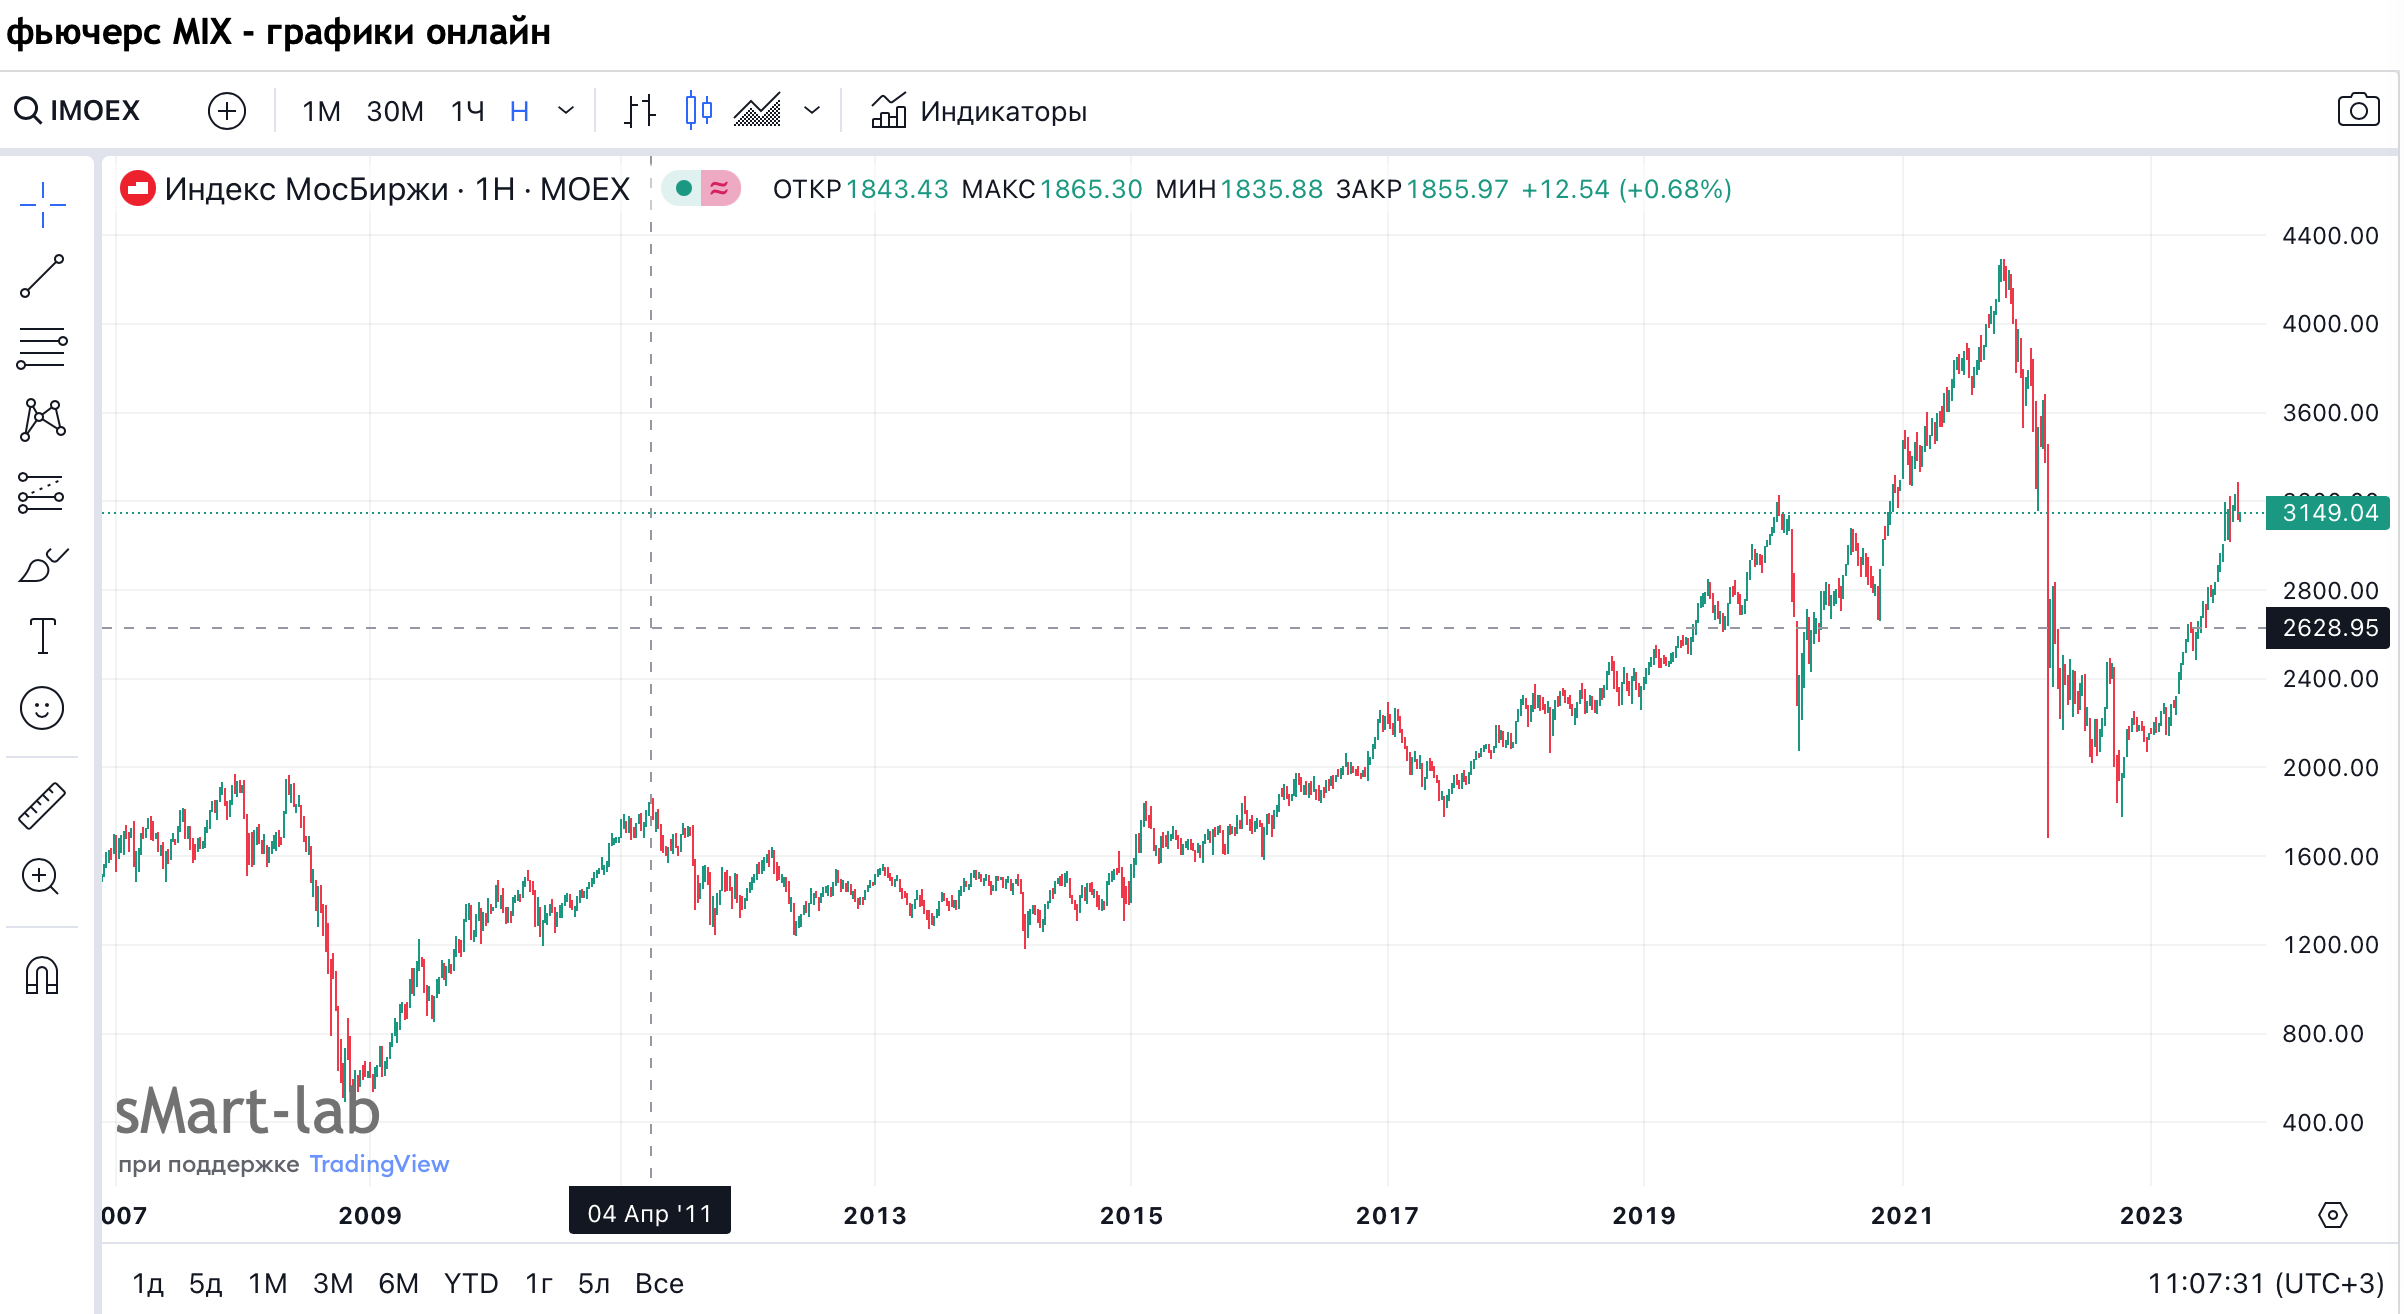Screen dimensions: 2404x1314
Task: Toggle the pink approximate data indicator
Action: [720, 188]
